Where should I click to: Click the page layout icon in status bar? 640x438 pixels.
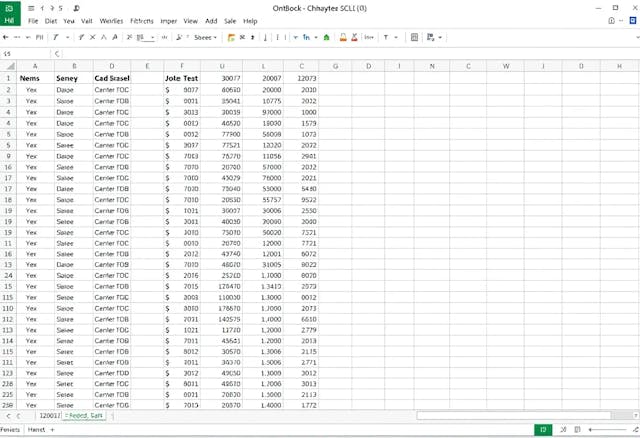tap(577, 429)
